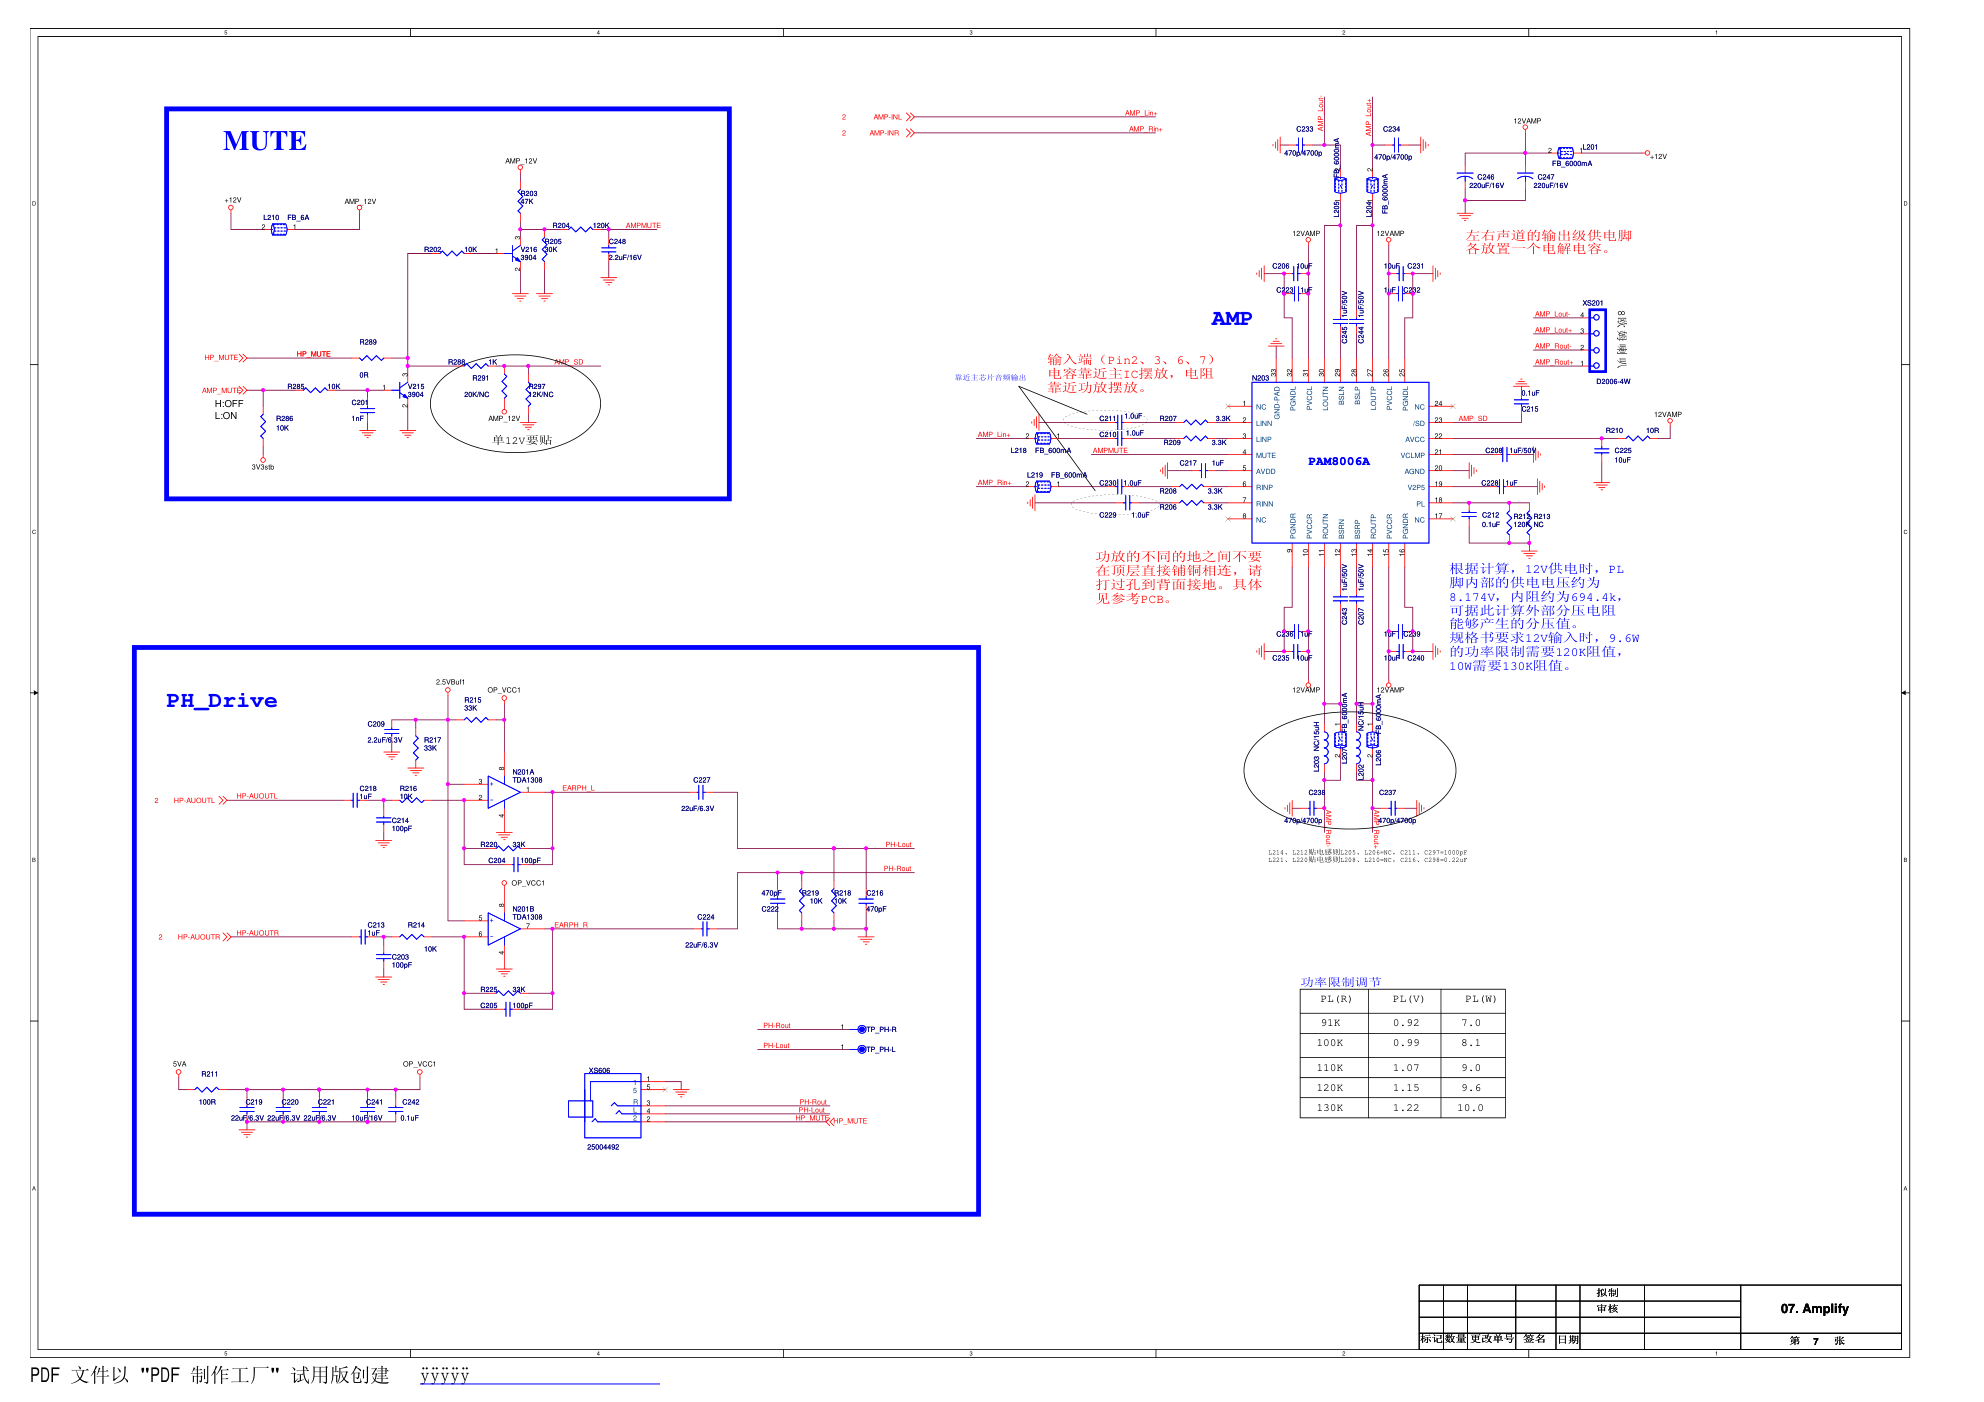Select the EARPH_R net label

click(571, 925)
